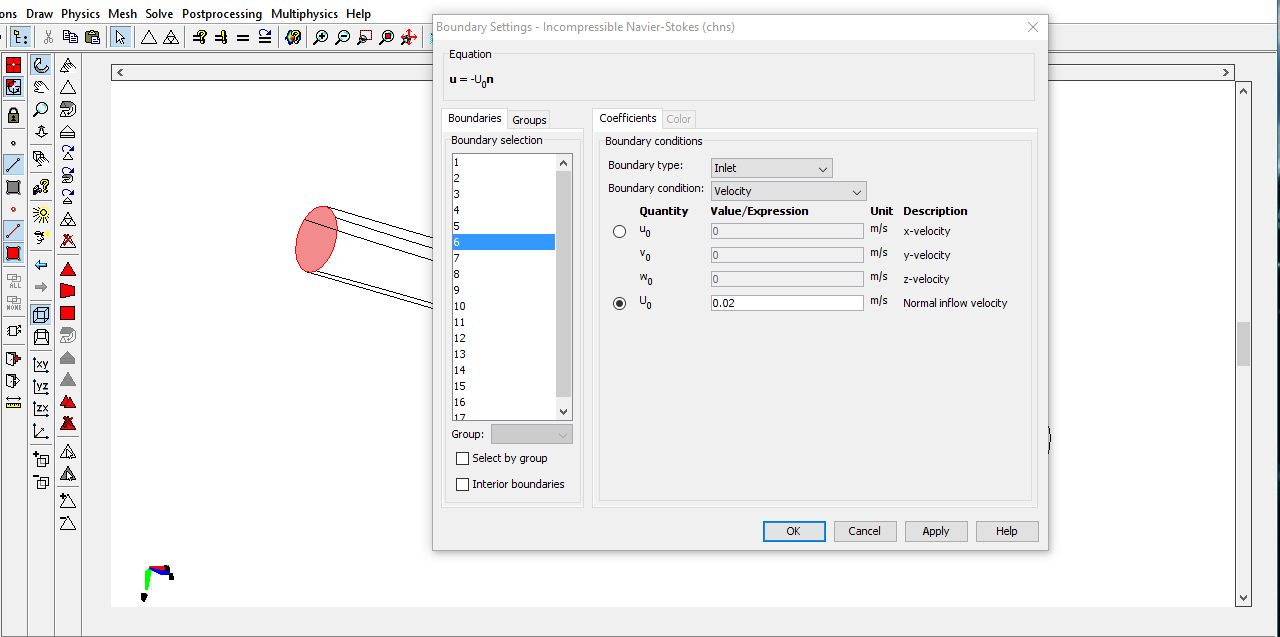Click the normal inflow velocity field containing 0.02
The height and width of the screenshot is (637, 1280).
click(787, 303)
